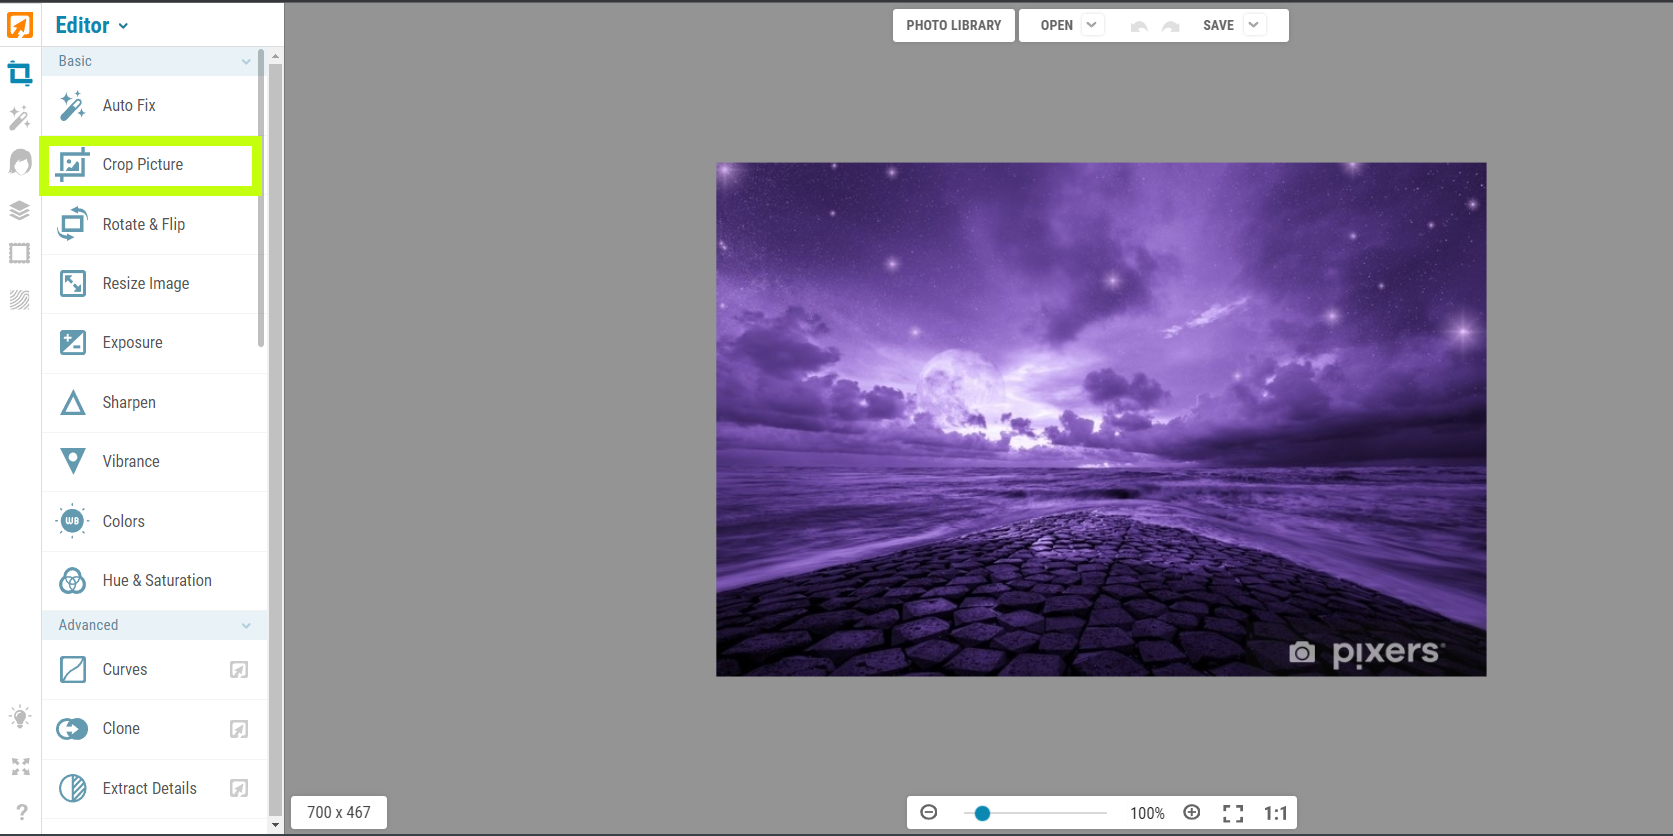Open the Vibrance tool
Viewport: 1673px width, 836px height.
point(154,462)
